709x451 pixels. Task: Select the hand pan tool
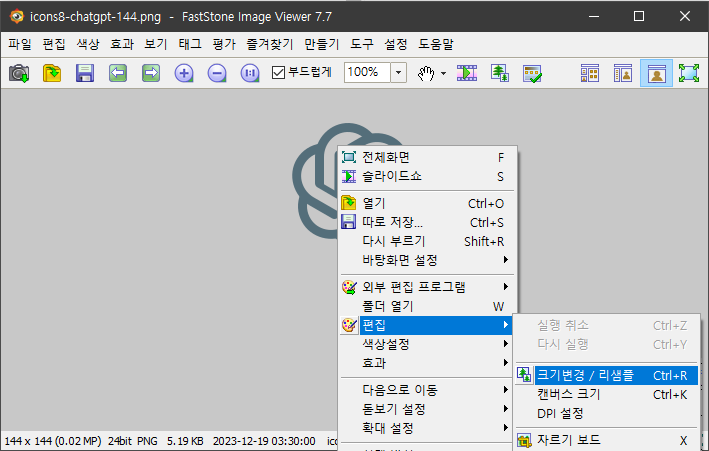coord(425,73)
